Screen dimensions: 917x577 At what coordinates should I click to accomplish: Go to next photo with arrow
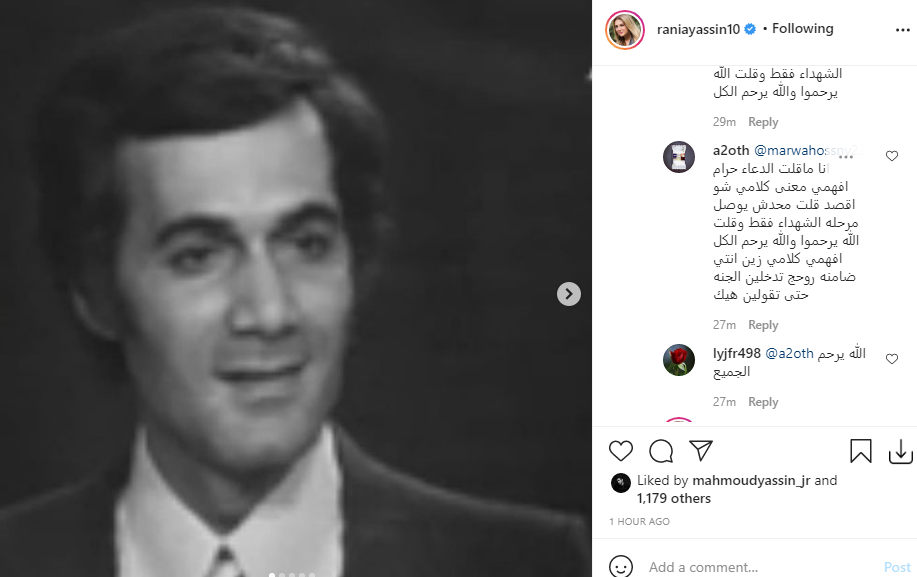[x=568, y=294]
